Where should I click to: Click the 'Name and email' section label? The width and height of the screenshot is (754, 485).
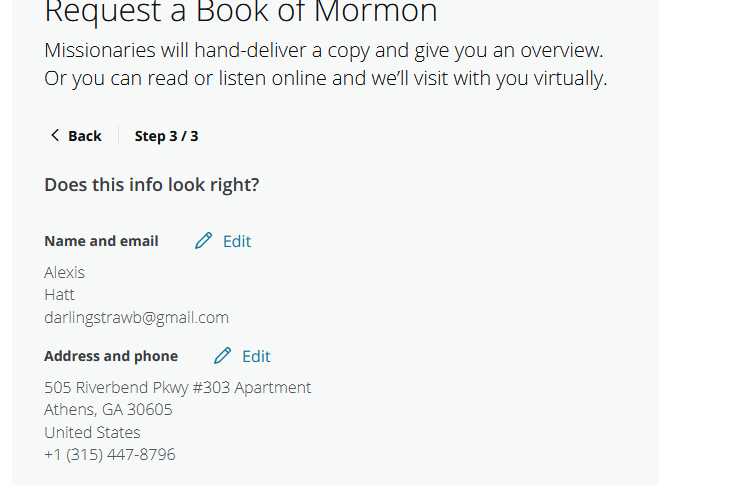pos(101,241)
